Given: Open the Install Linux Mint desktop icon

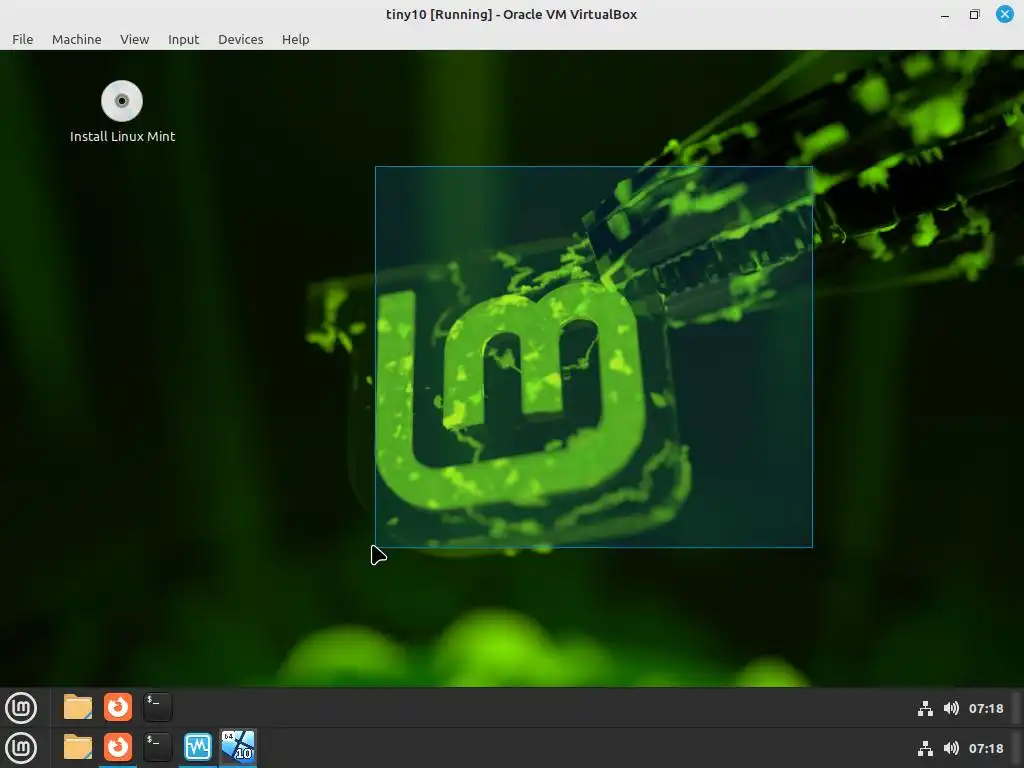Looking at the screenshot, I should [x=122, y=112].
